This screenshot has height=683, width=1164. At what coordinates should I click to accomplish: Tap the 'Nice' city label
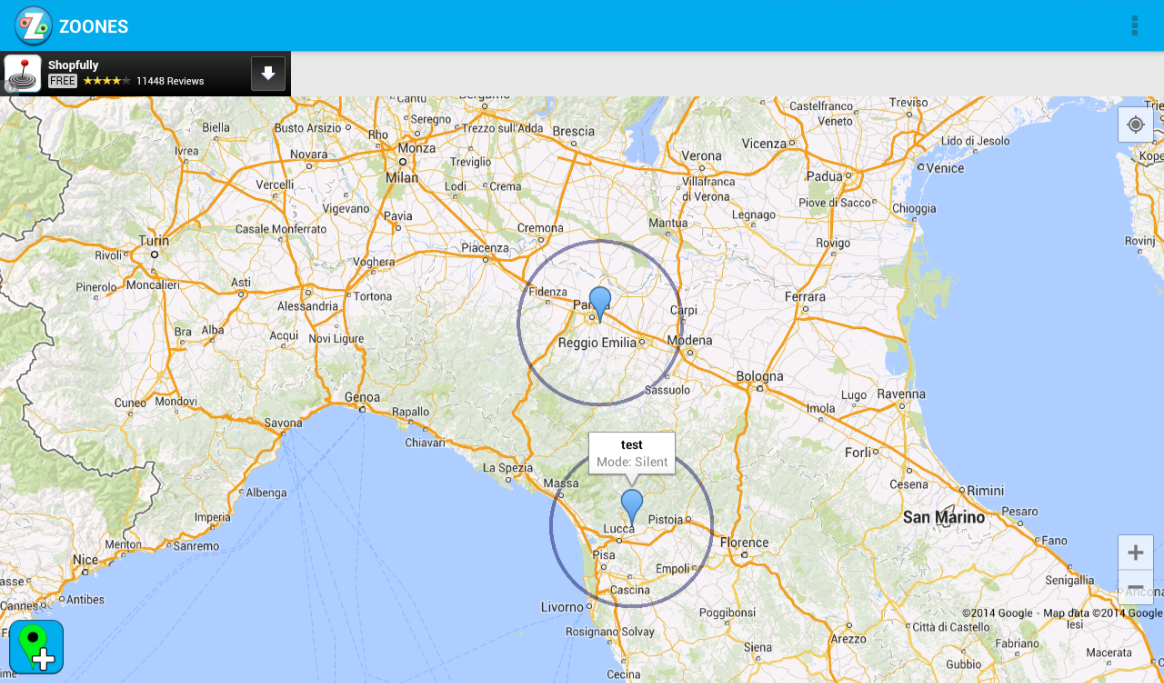click(x=85, y=560)
